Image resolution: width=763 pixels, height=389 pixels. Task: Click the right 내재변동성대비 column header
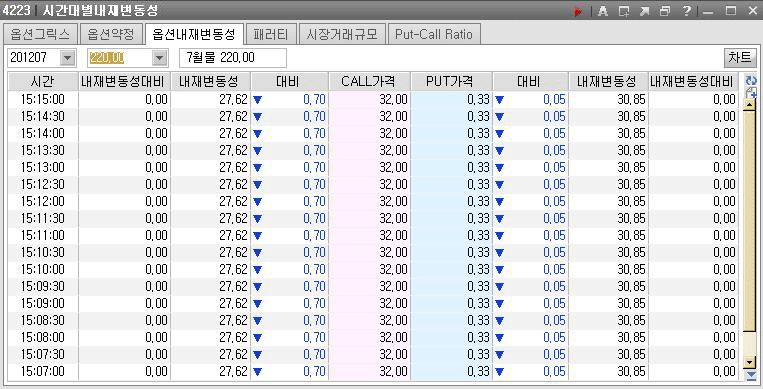(x=693, y=81)
